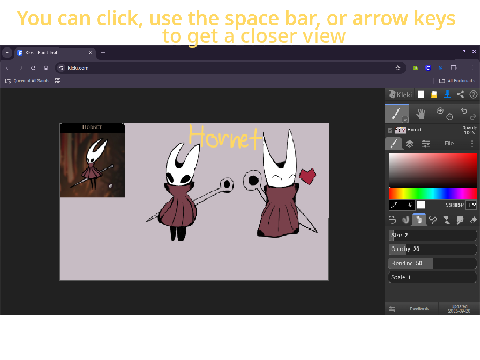
Task: Click the green extension icon
Action: pyautogui.click(x=415, y=68)
